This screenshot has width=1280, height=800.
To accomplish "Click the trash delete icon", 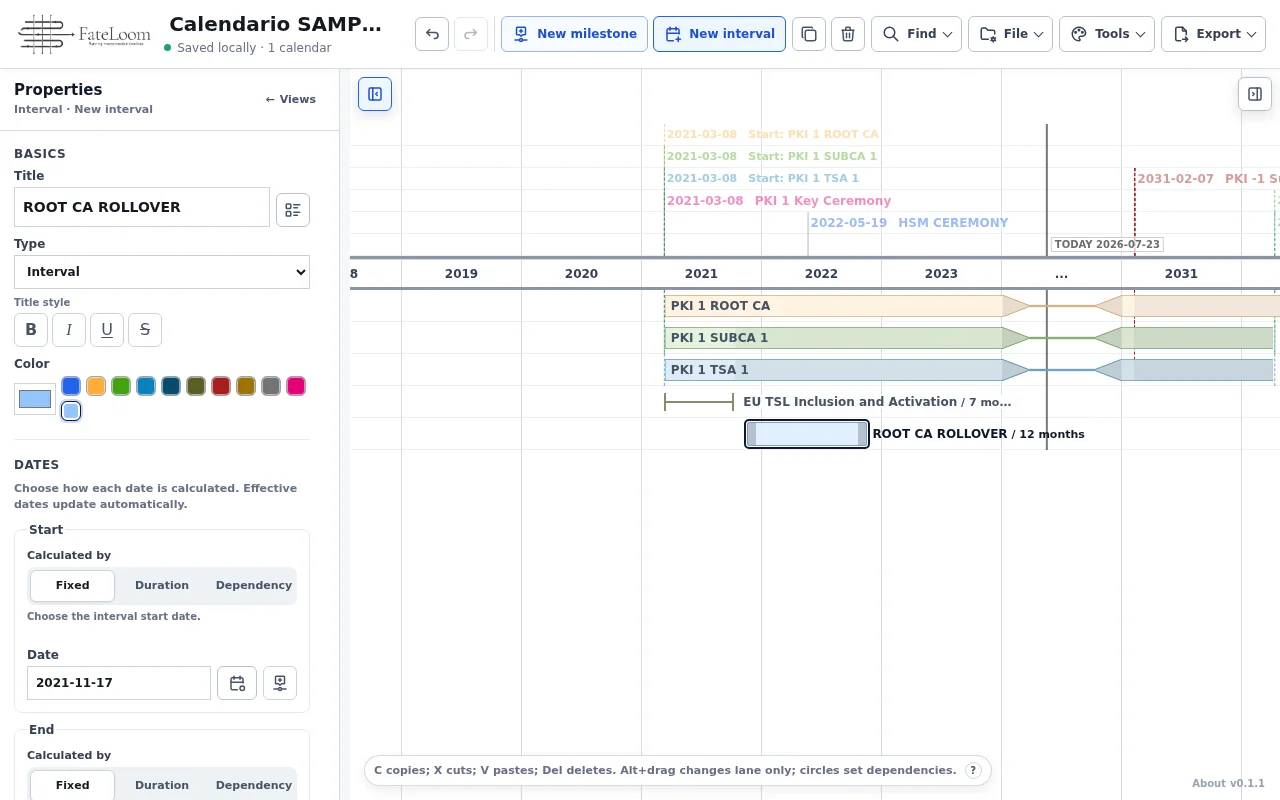I will tap(848, 34).
